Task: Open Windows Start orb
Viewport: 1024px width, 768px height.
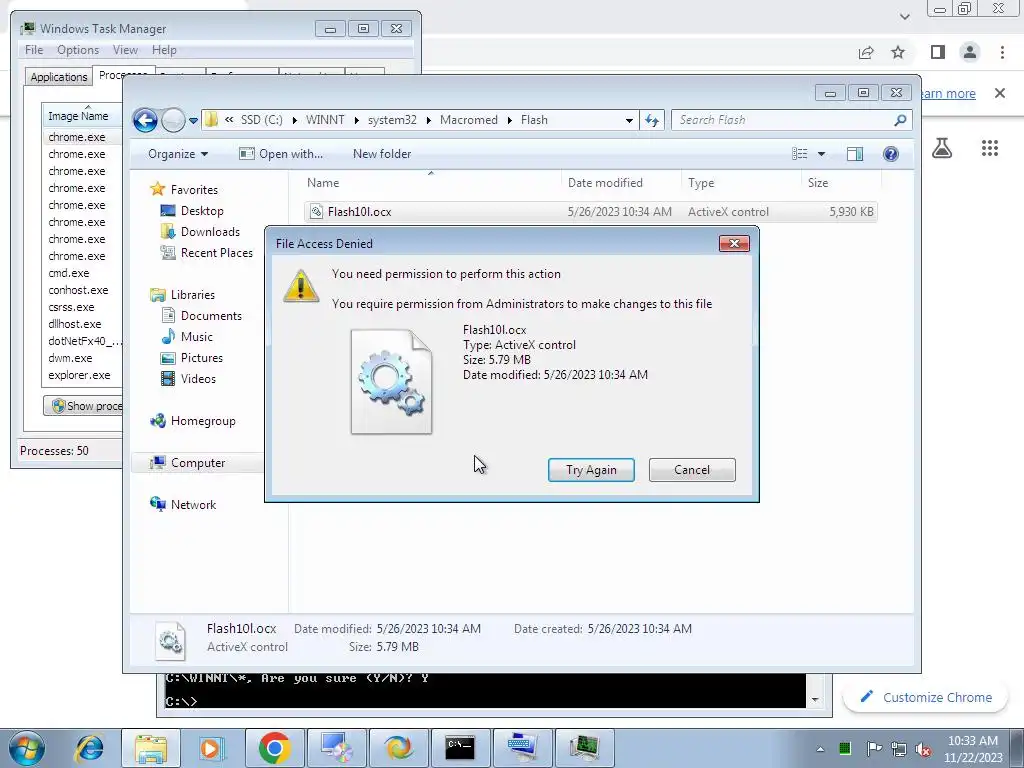Action: pos(26,748)
